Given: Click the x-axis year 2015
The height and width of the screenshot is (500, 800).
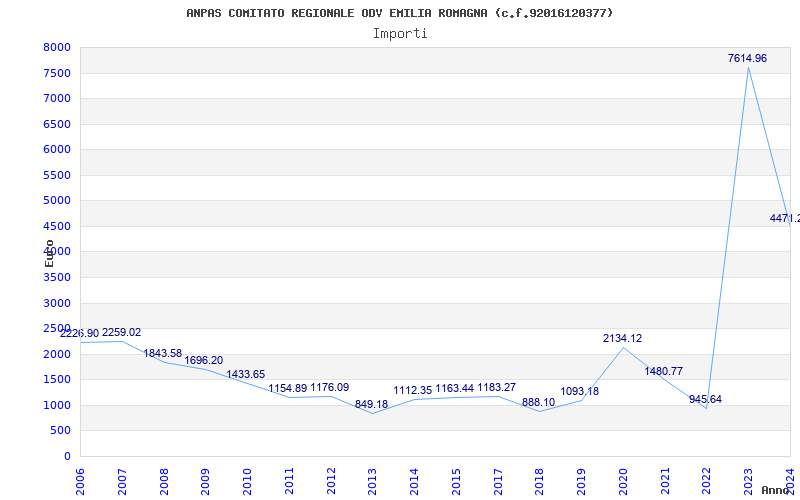Looking at the screenshot, I should click(x=456, y=482).
